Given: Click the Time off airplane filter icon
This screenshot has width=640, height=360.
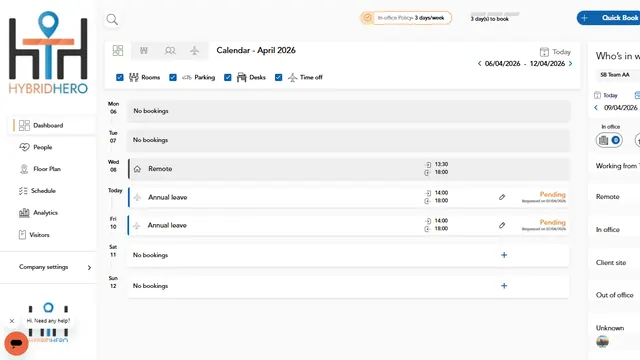Looking at the screenshot, I should coord(292,77).
